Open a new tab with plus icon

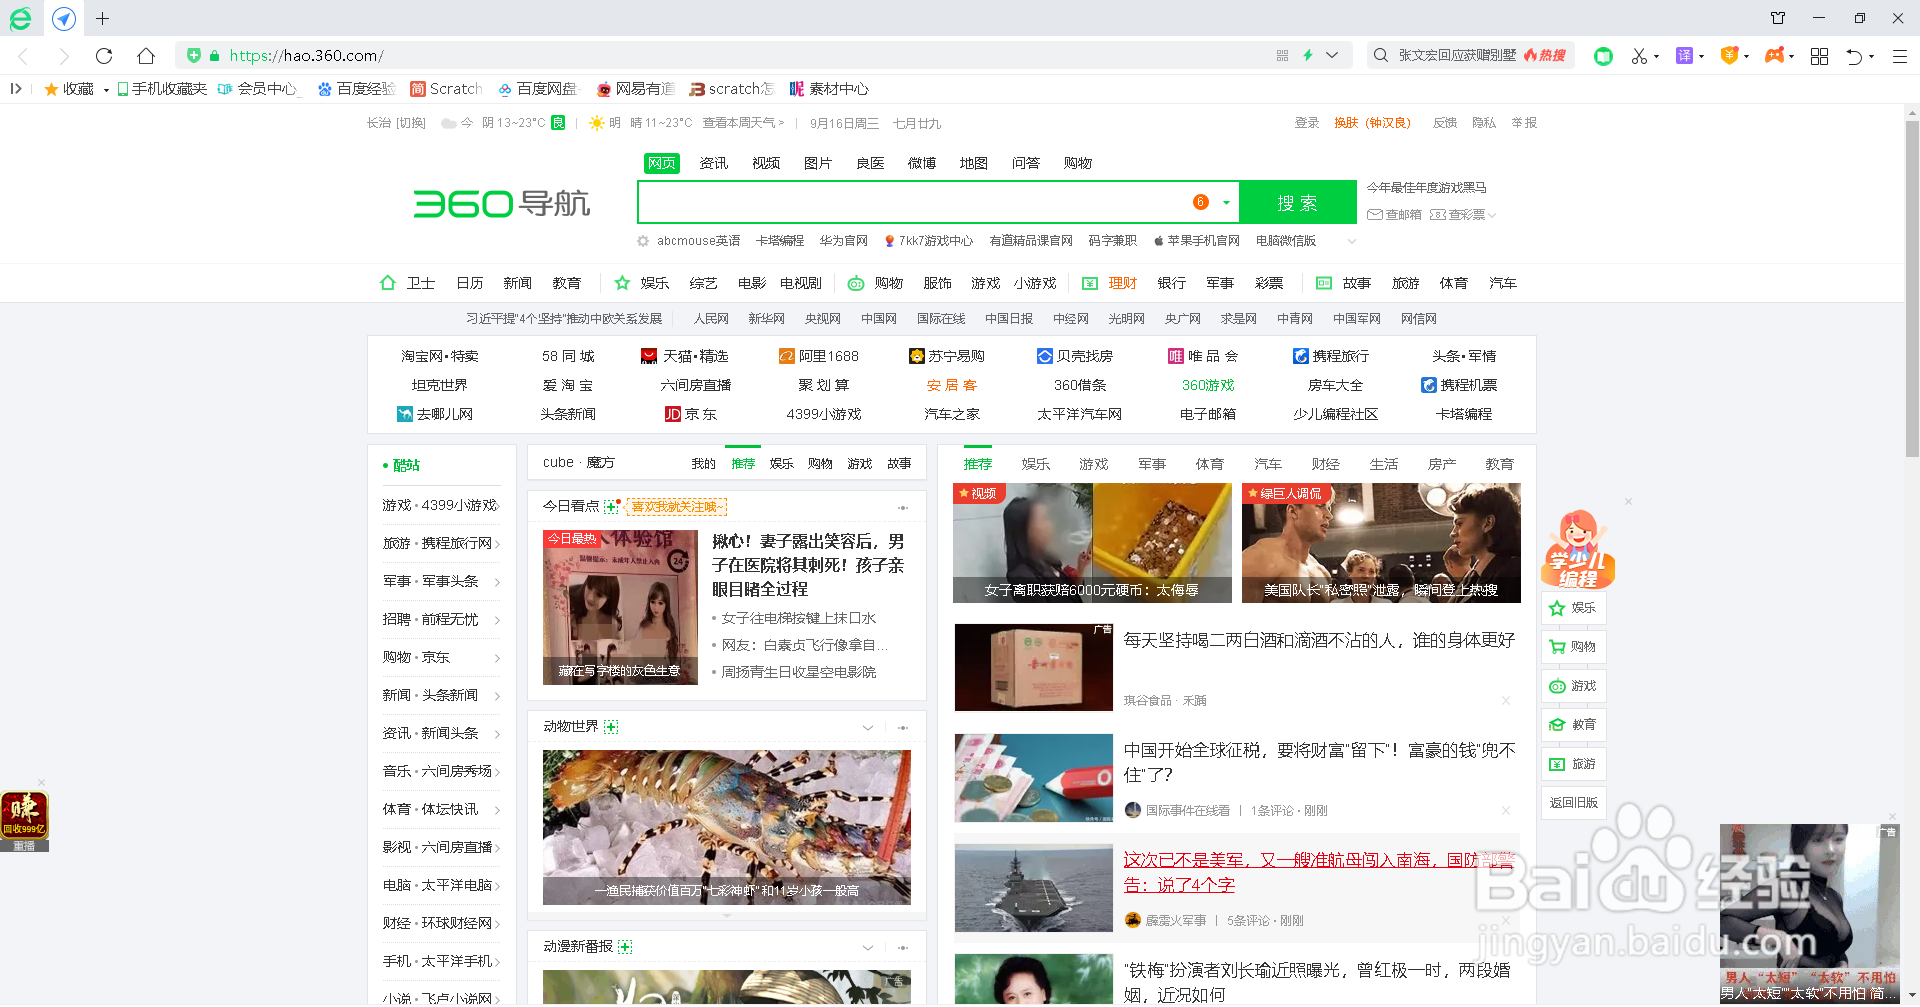[x=103, y=18]
